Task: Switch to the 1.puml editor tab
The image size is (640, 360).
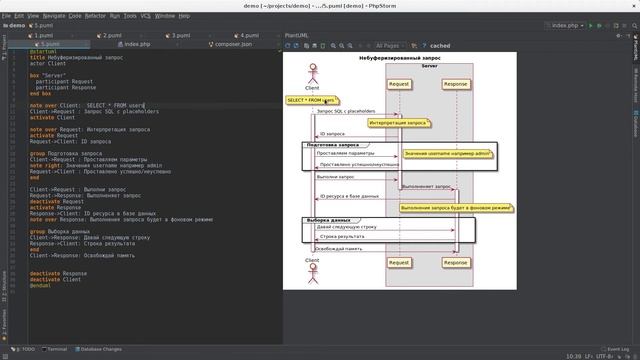Action: coord(41,36)
